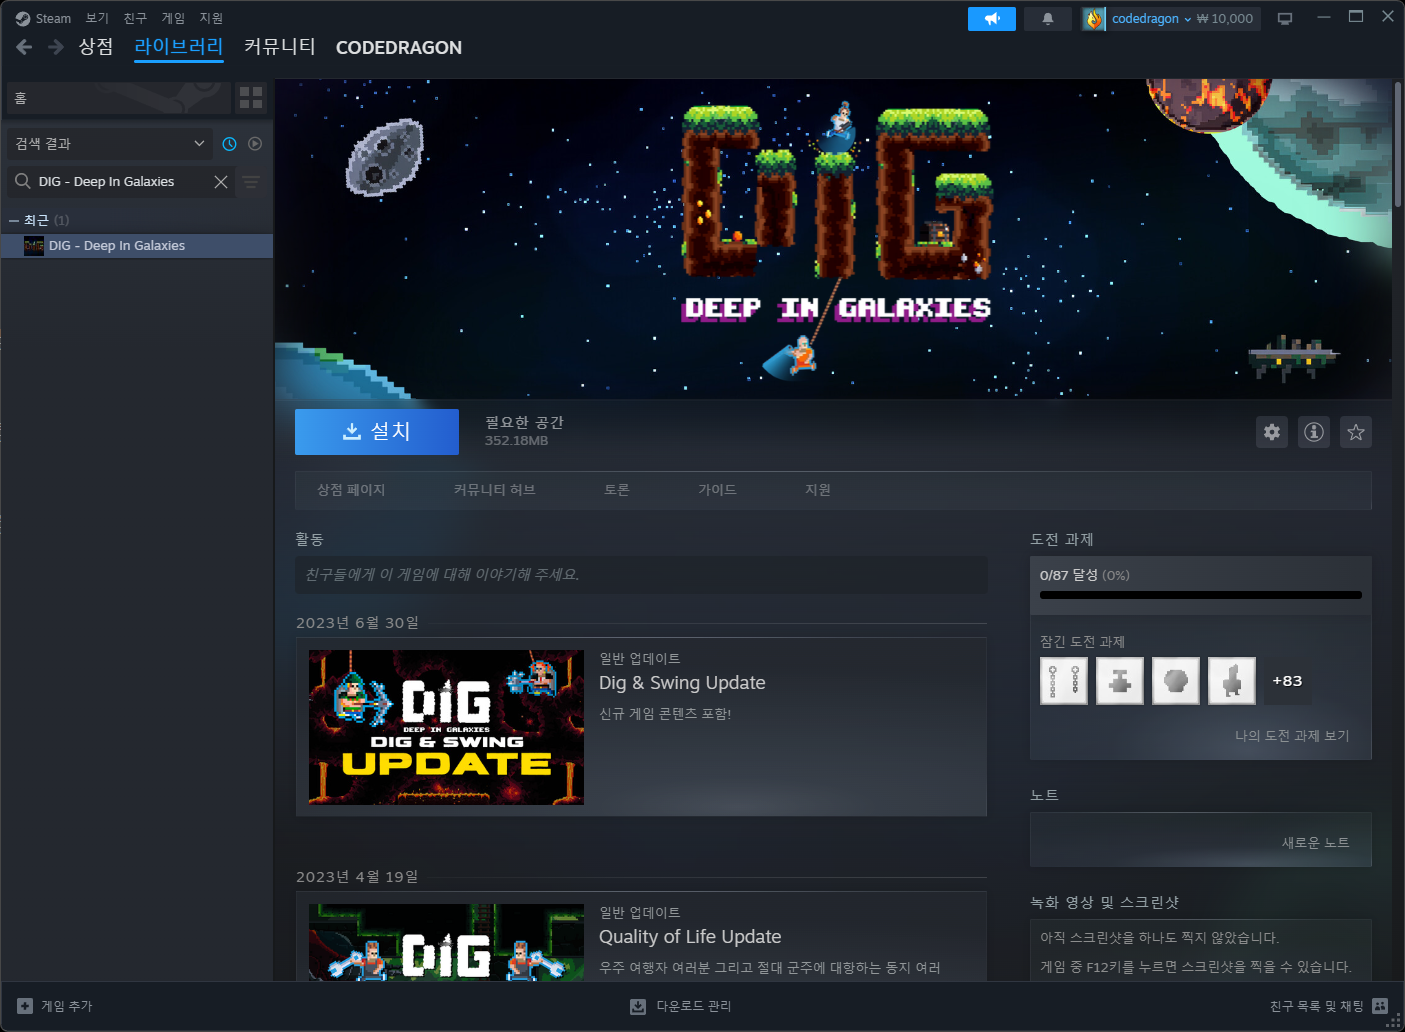The image size is (1405, 1032).
Task: Click the second locked achievement icon
Action: coord(1120,681)
